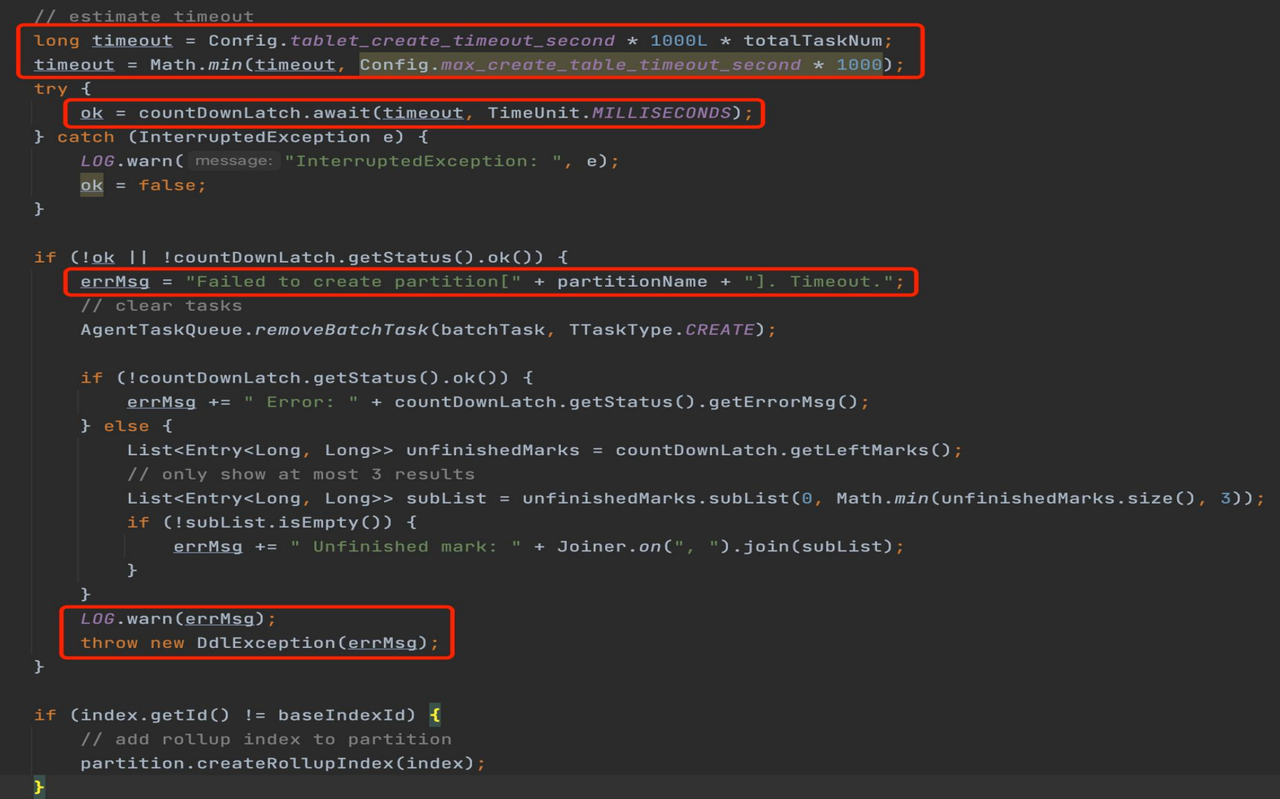Click "await" in the countDownLatch.await call
The image size is (1280, 799).
pyautogui.click(x=343, y=113)
